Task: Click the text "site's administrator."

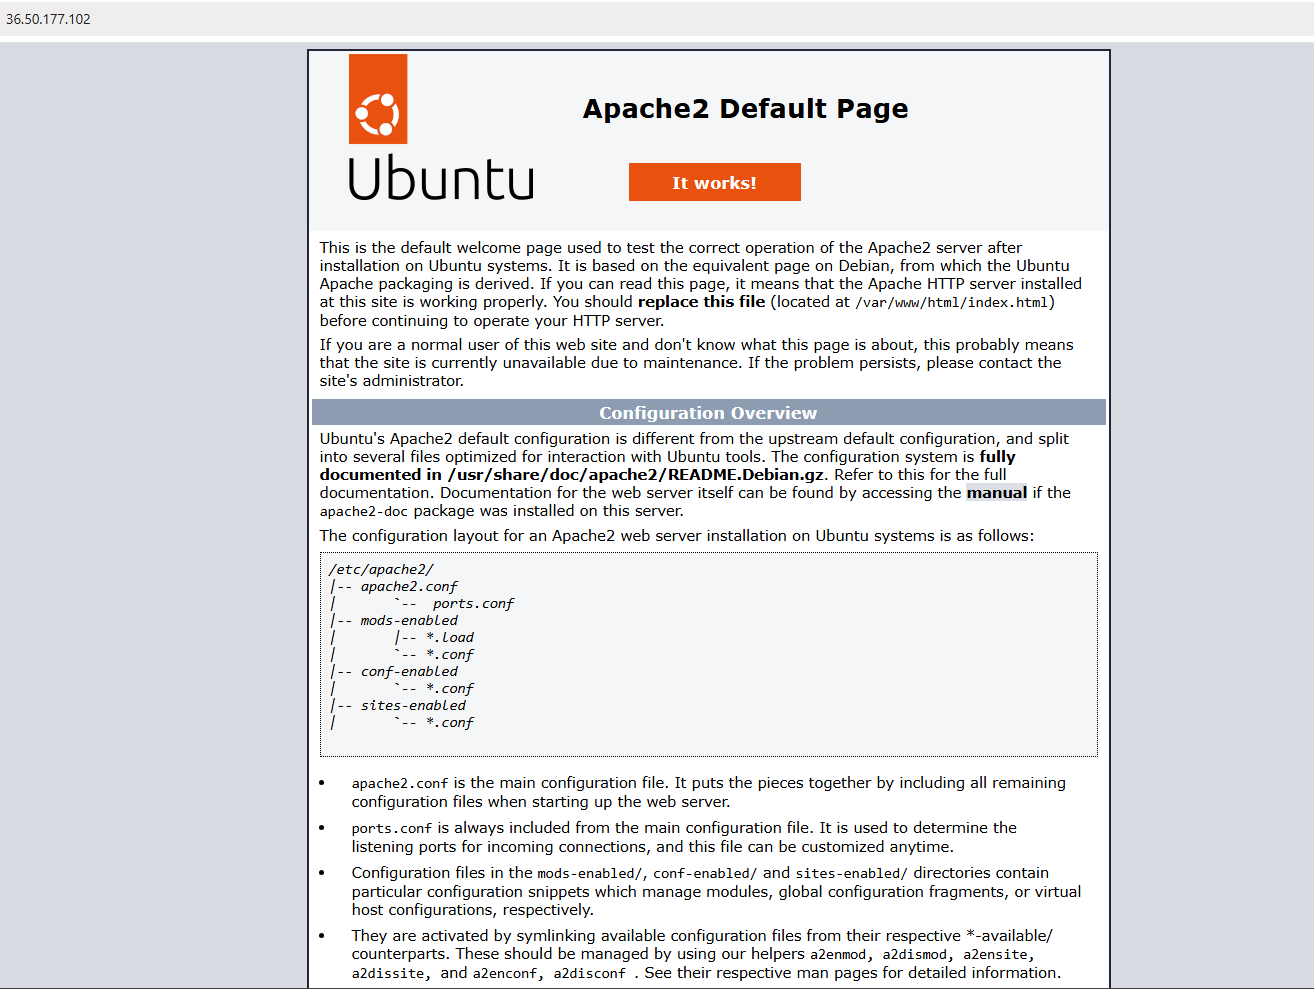Action: pyautogui.click(x=392, y=381)
